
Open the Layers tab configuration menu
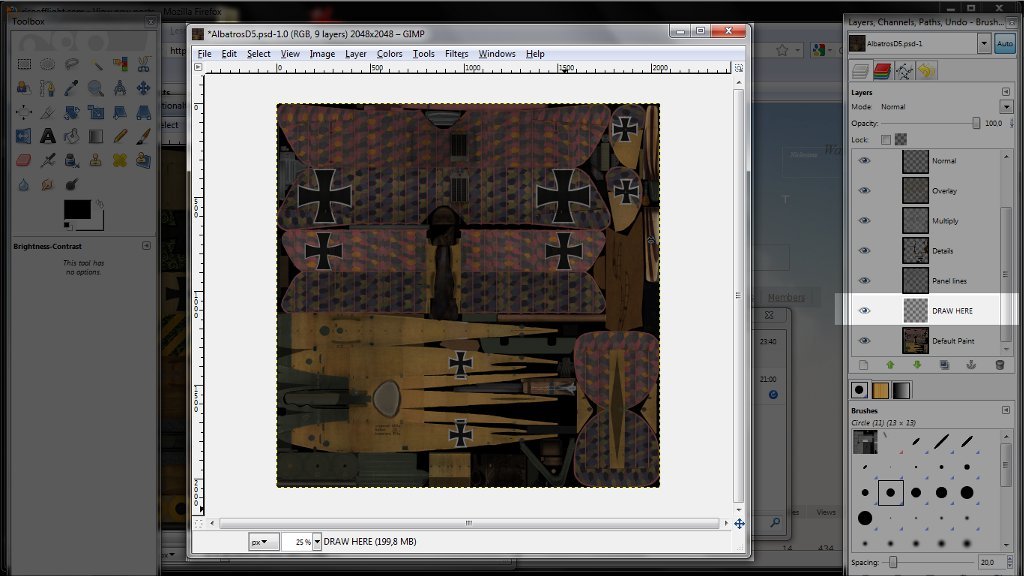click(x=1006, y=92)
